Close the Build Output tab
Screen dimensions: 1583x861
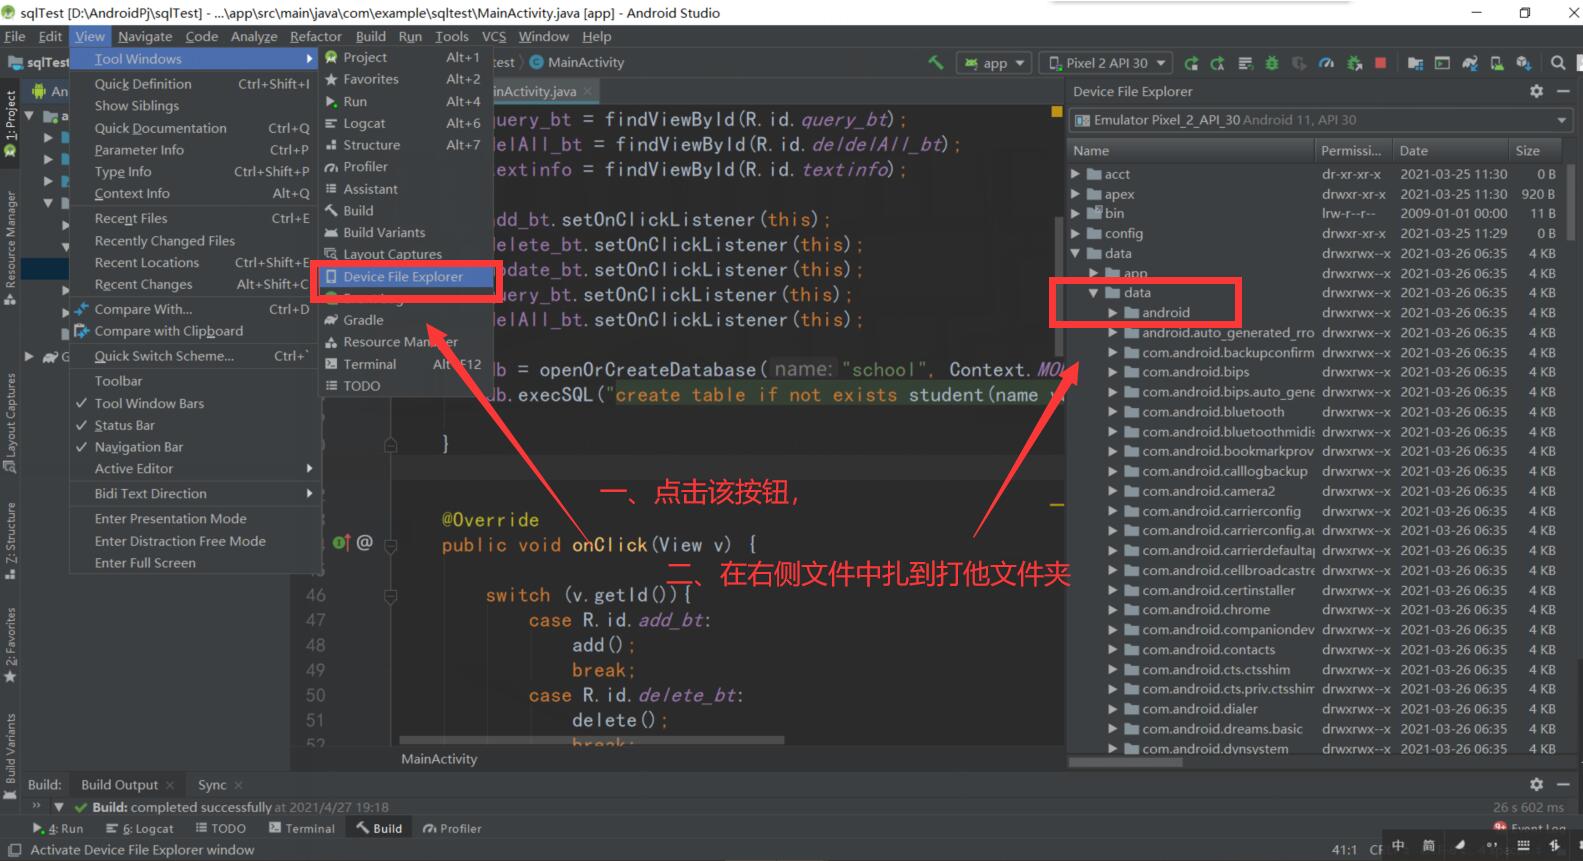(x=170, y=786)
